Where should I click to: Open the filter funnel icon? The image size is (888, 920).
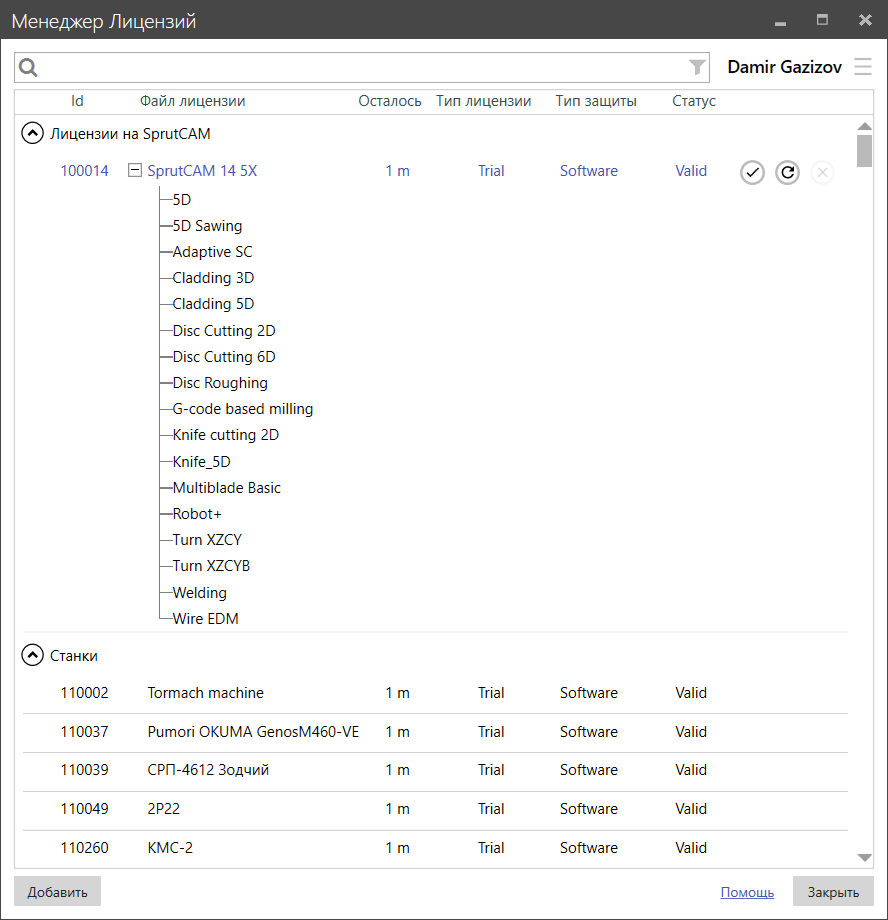pos(697,67)
